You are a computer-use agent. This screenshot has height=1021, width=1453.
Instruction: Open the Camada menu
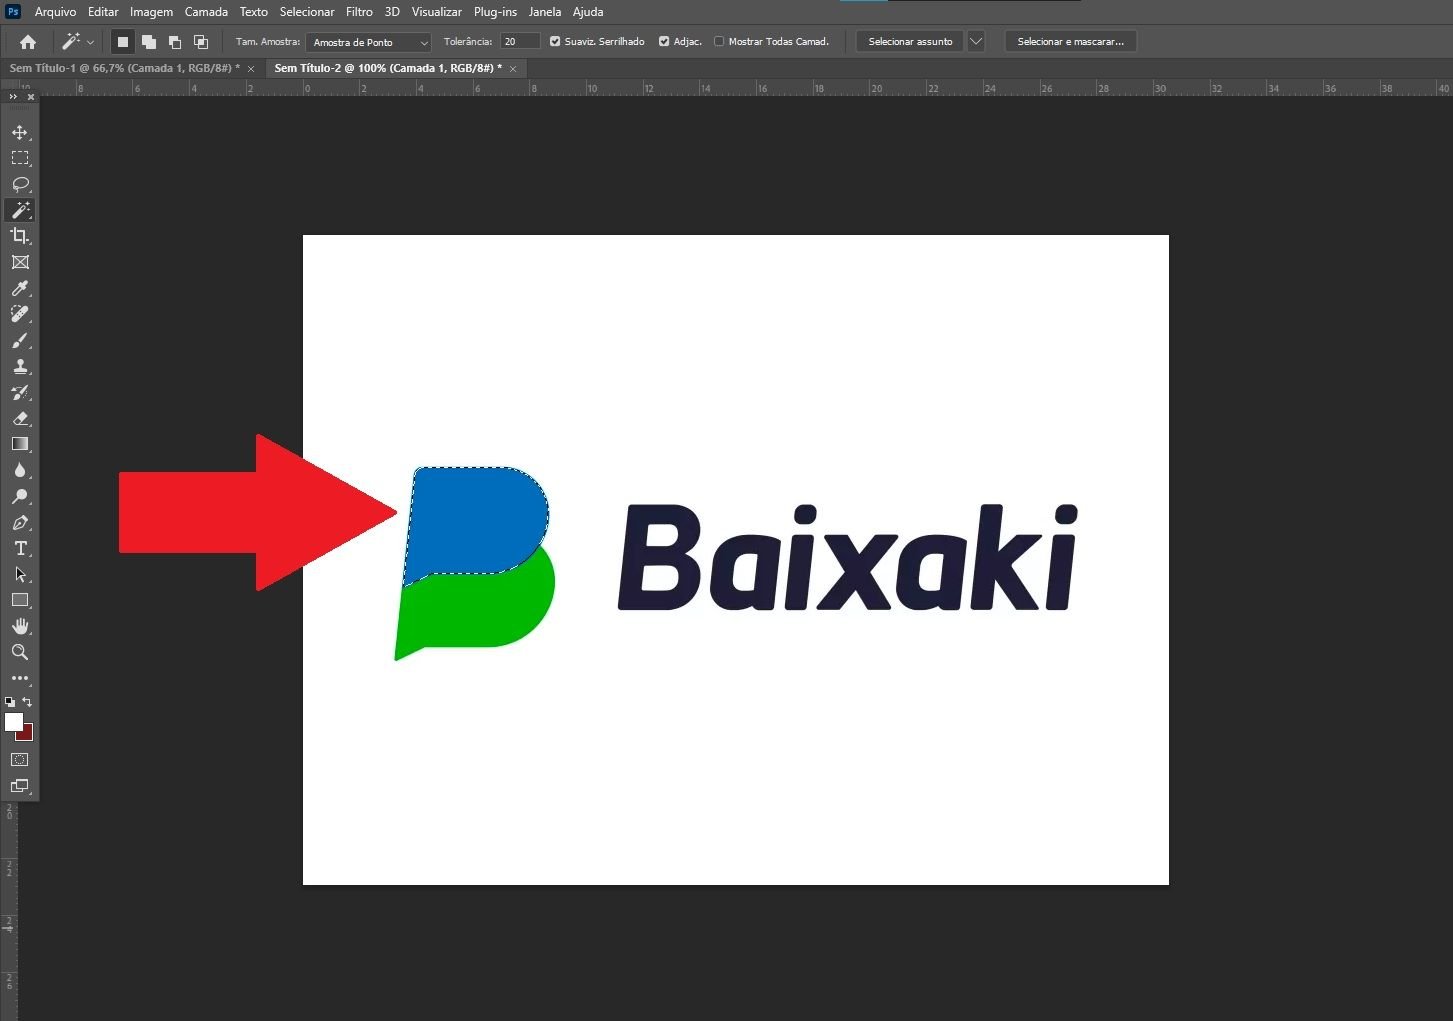[x=206, y=12]
